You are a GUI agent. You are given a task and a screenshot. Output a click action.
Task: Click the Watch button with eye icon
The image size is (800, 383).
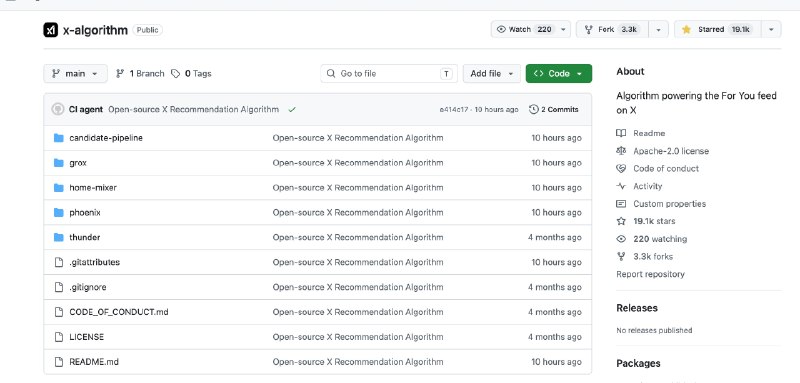(525, 30)
